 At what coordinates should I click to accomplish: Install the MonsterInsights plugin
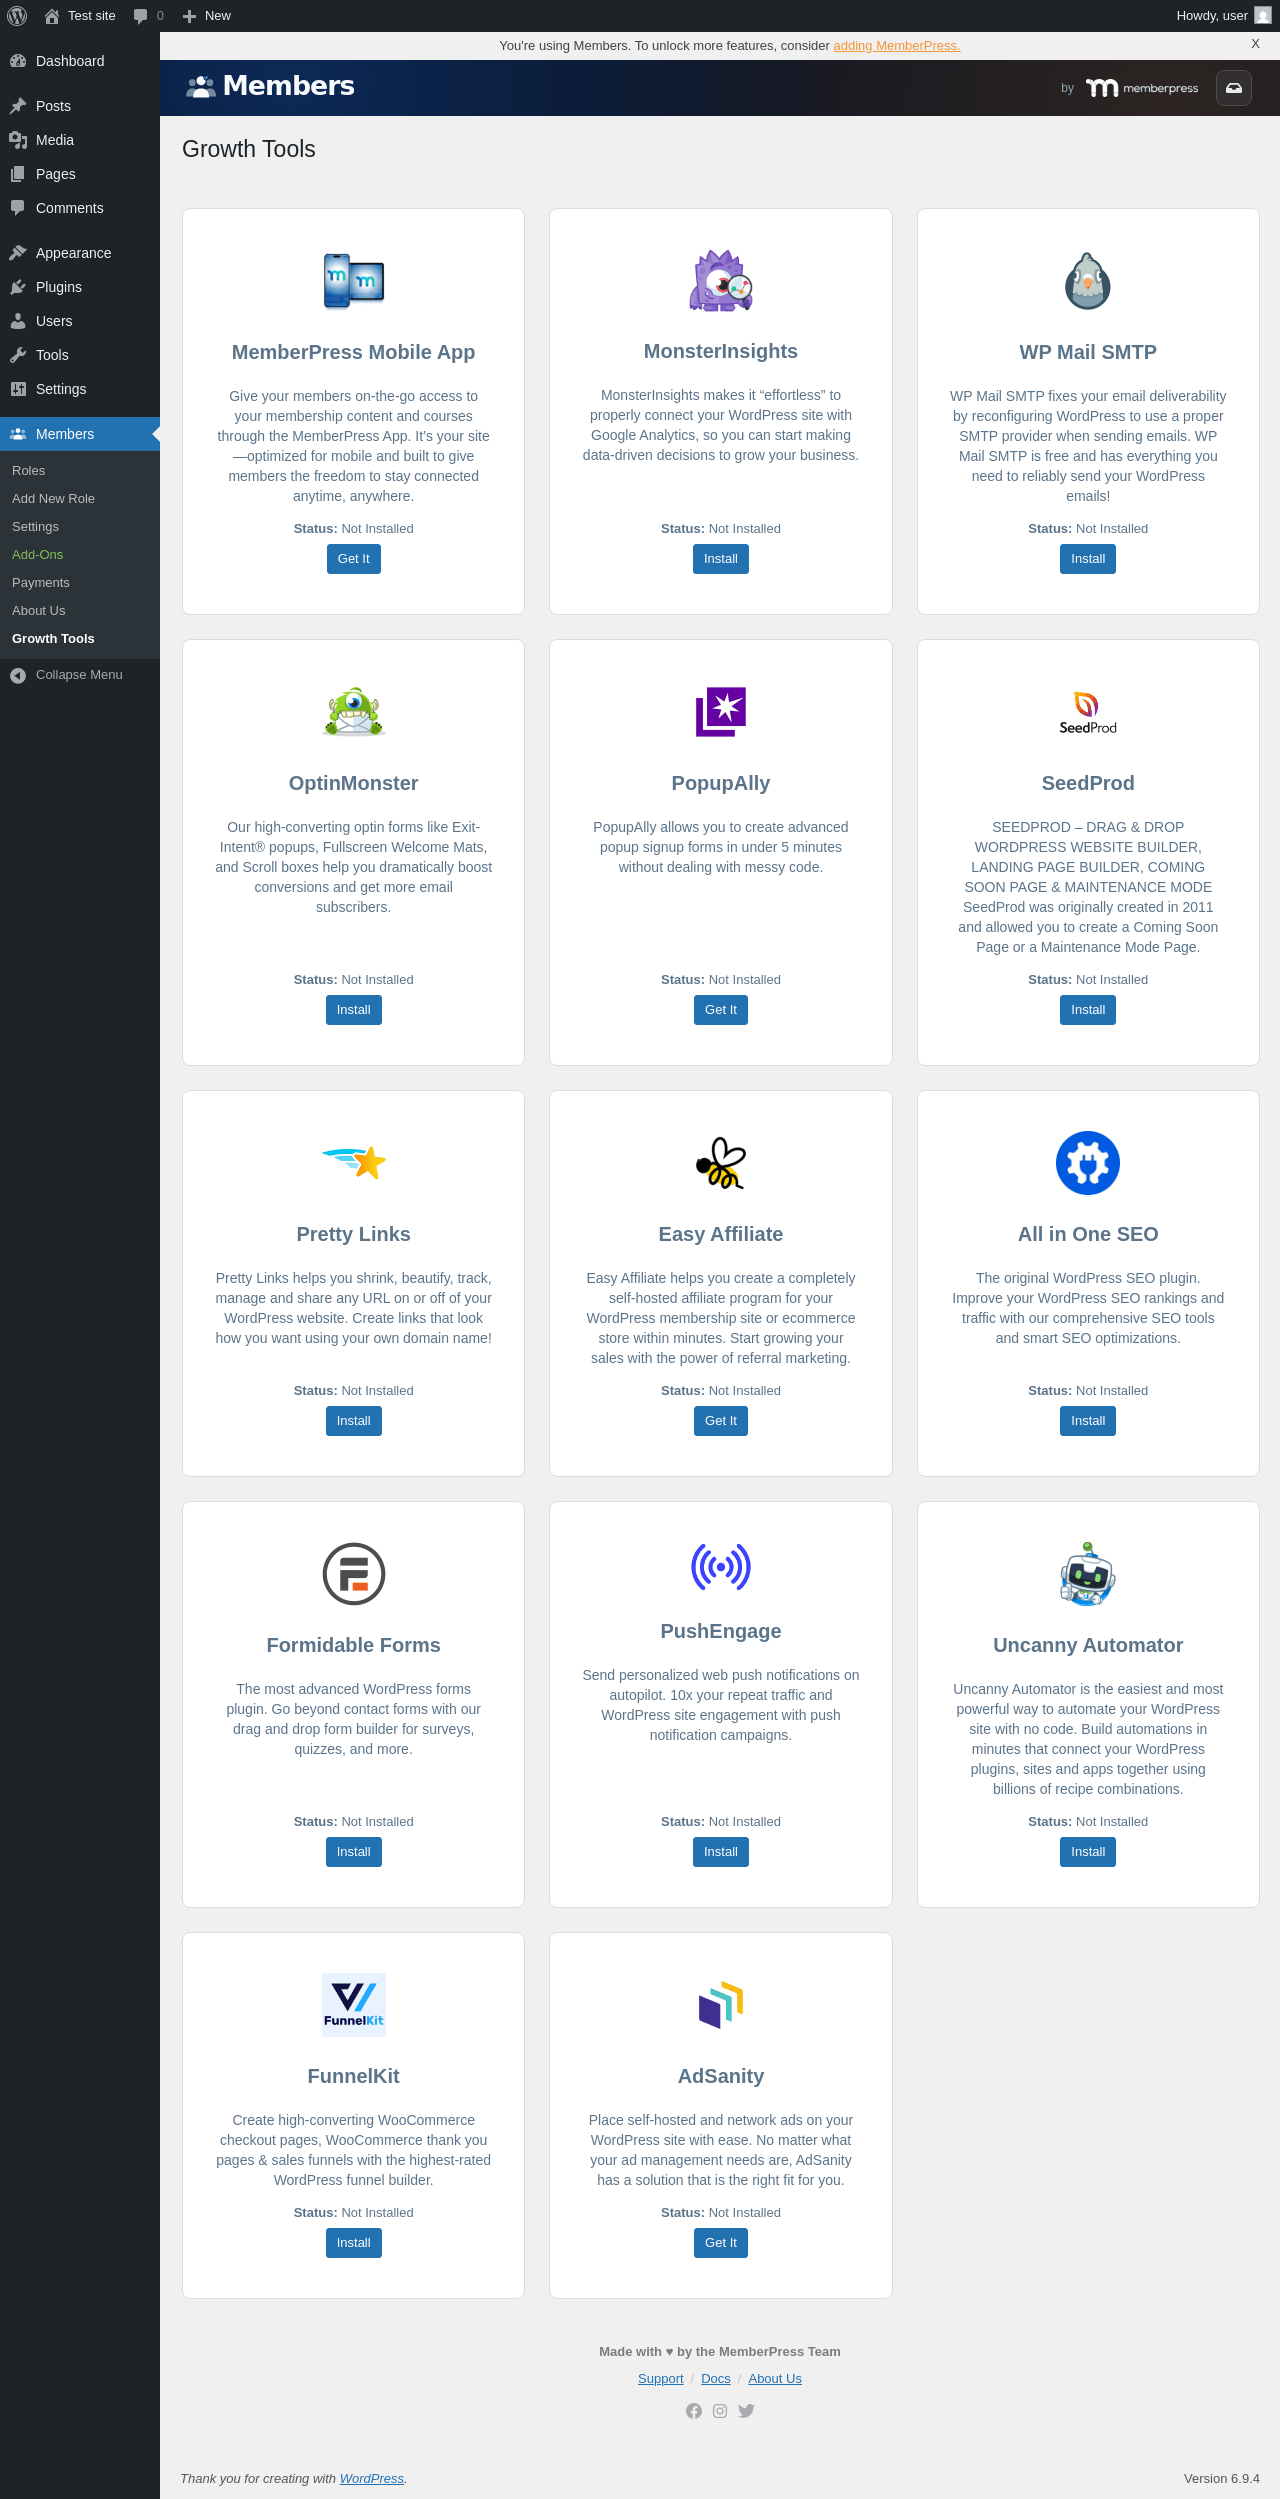pos(721,559)
